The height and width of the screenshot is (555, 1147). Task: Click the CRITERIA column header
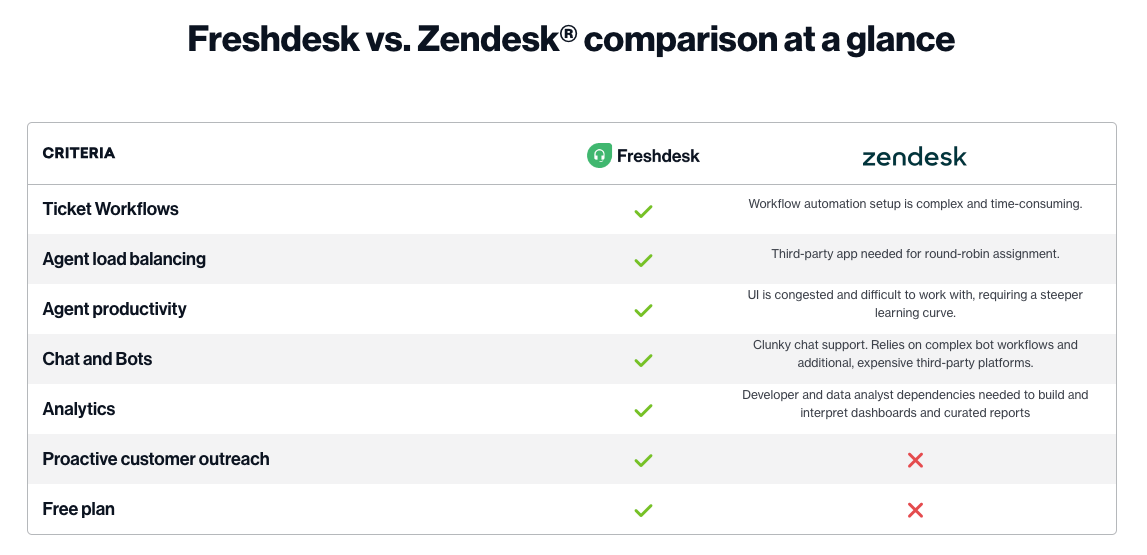(78, 153)
